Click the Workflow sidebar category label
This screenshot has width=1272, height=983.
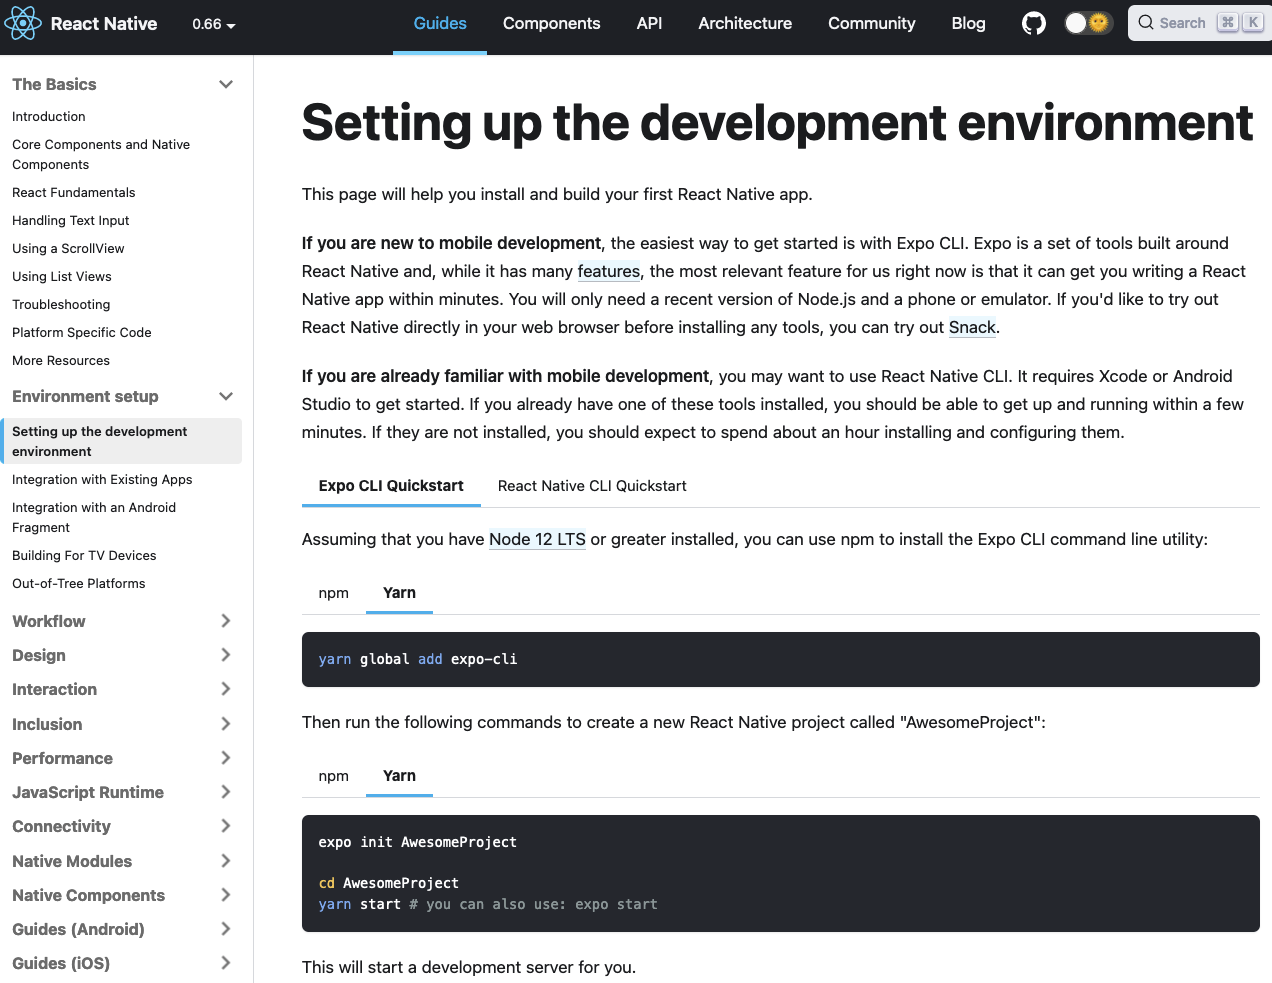[x=49, y=621]
